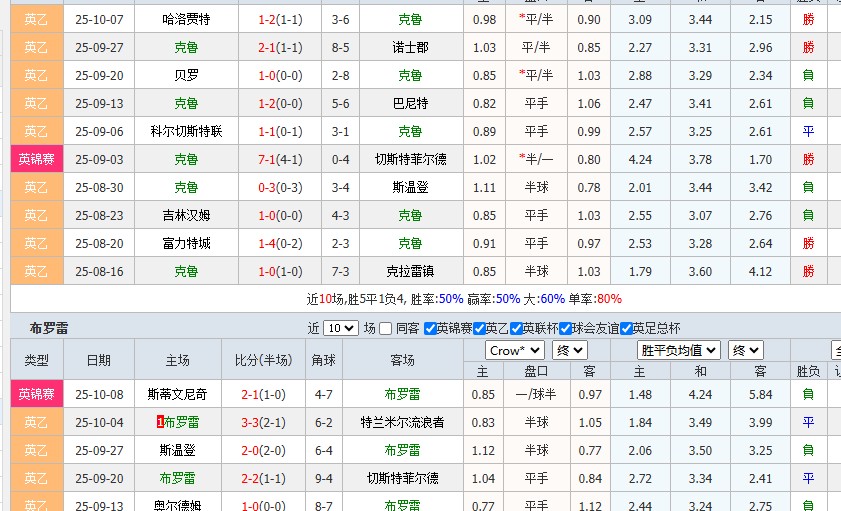Enable the 同客 checkbox filter
The width and height of the screenshot is (841, 511).
(x=387, y=328)
